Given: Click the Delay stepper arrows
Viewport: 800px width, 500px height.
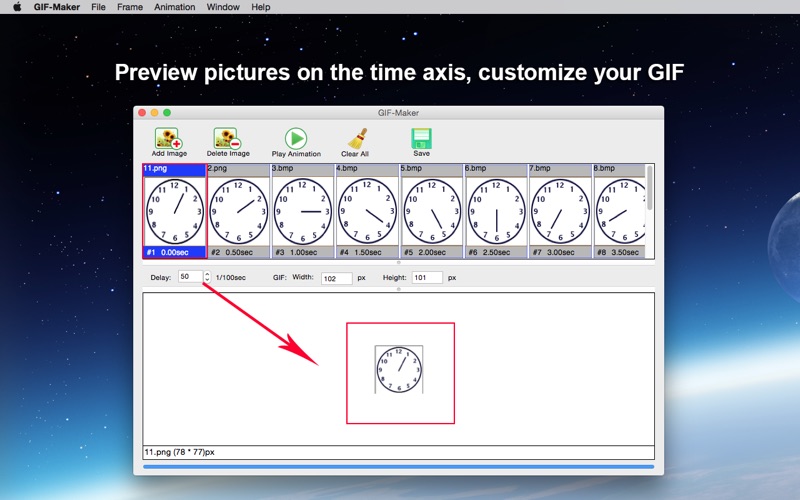Looking at the screenshot, I should click(x=207, y=277).
